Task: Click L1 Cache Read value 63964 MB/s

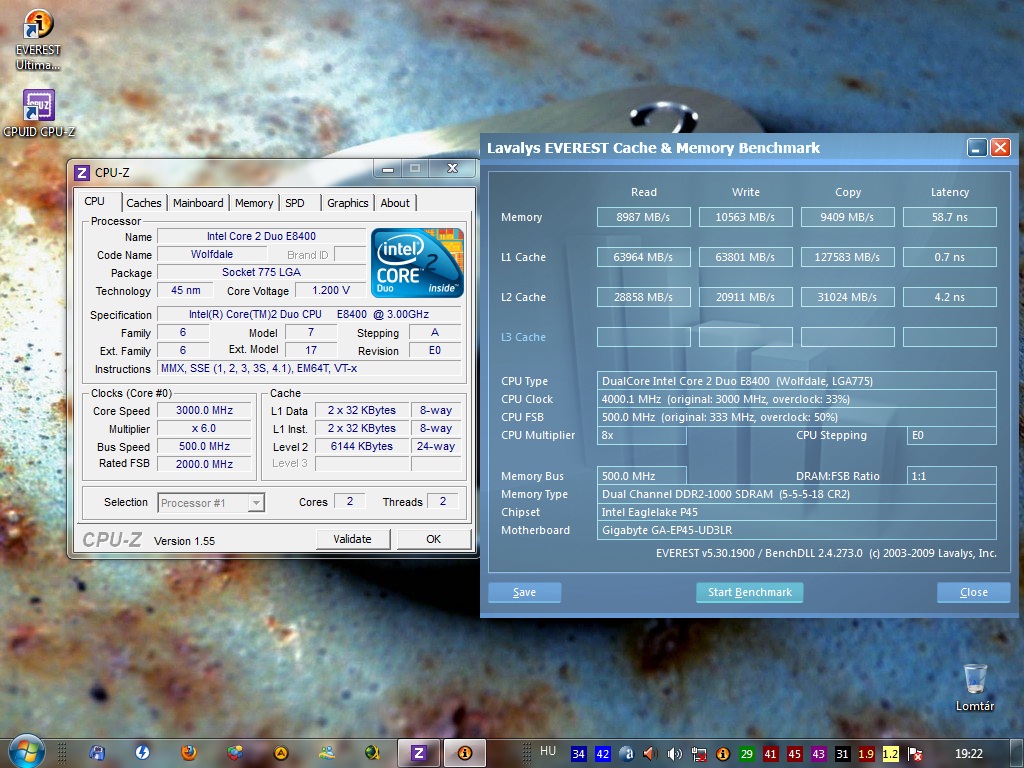Action: pos(643,257)
